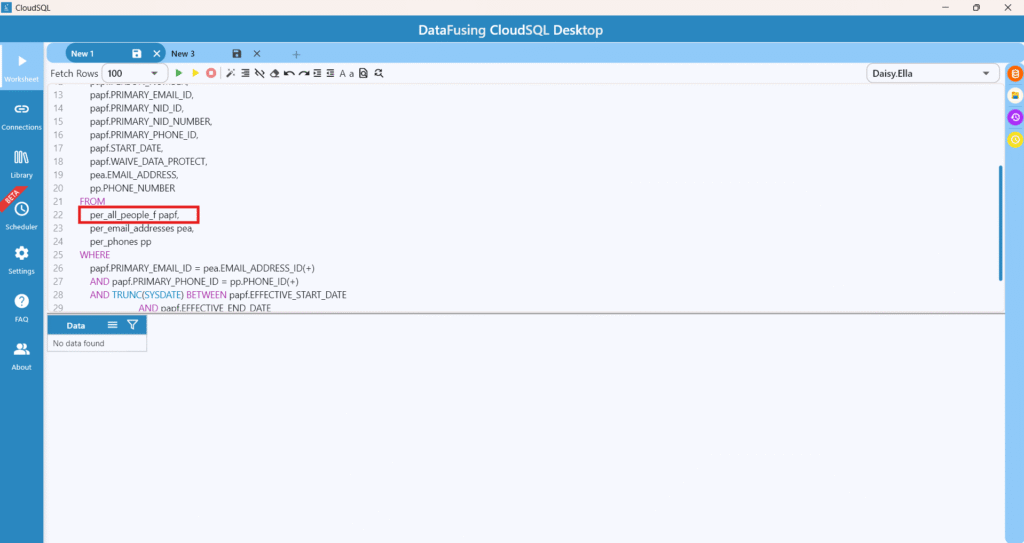Open the results filter funnel icon

click(x=133, y=325)
